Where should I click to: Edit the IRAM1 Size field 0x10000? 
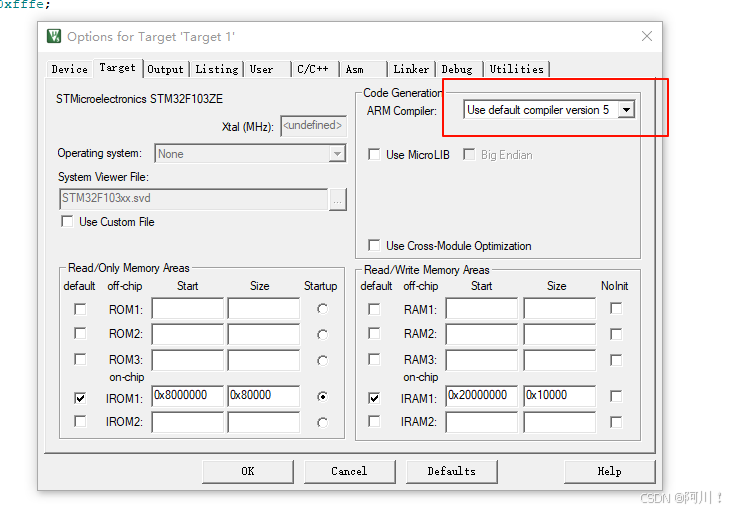560,396
